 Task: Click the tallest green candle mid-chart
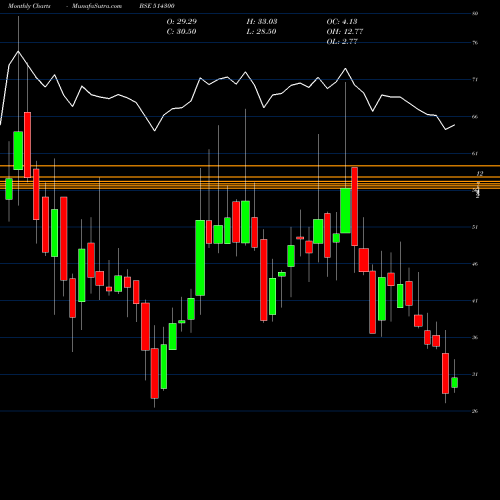point(200,258)
